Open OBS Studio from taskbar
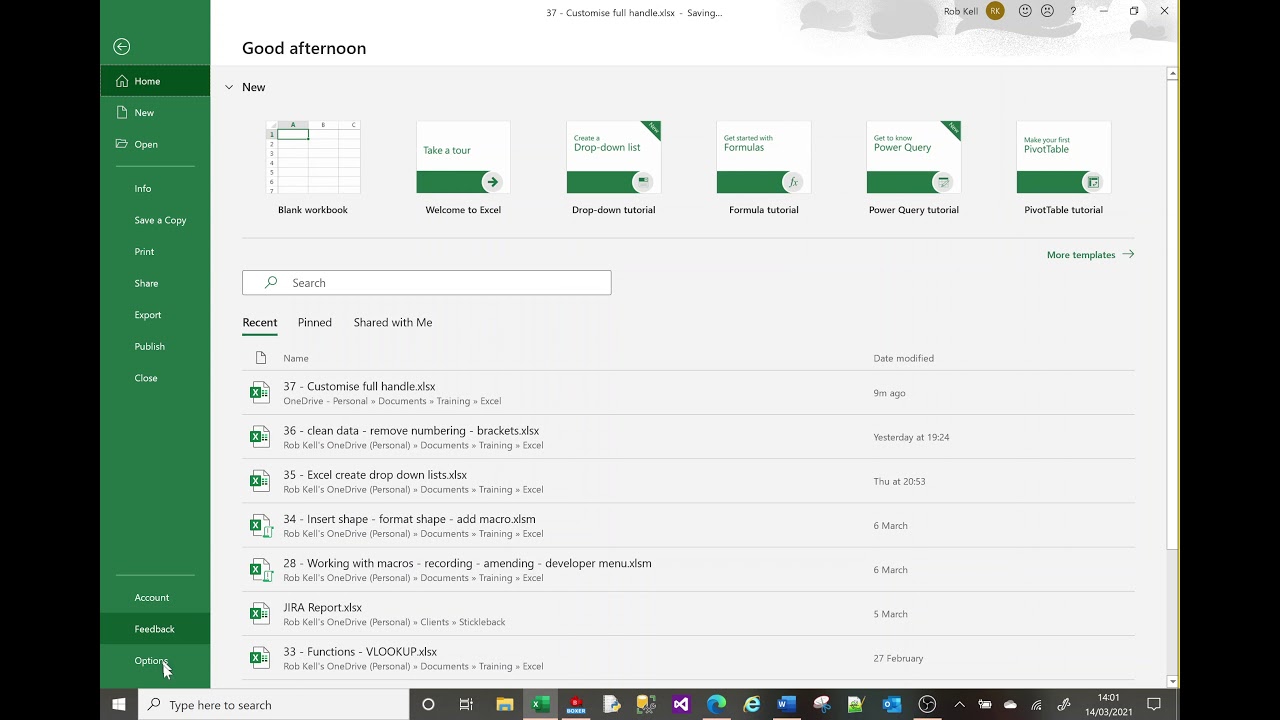 927,704
